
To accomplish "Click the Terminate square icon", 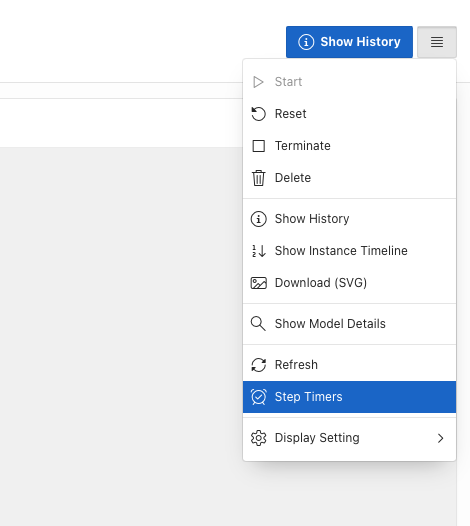I will point(258,146).
